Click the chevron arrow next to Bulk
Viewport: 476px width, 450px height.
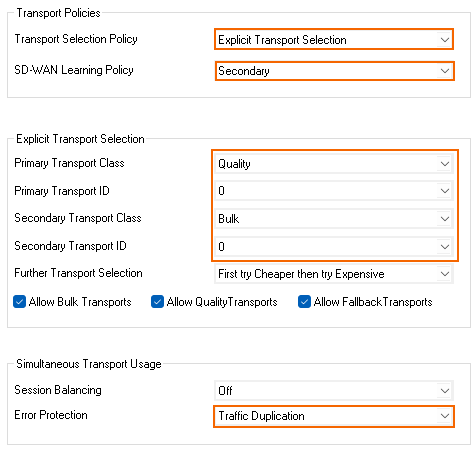point(445,219)
